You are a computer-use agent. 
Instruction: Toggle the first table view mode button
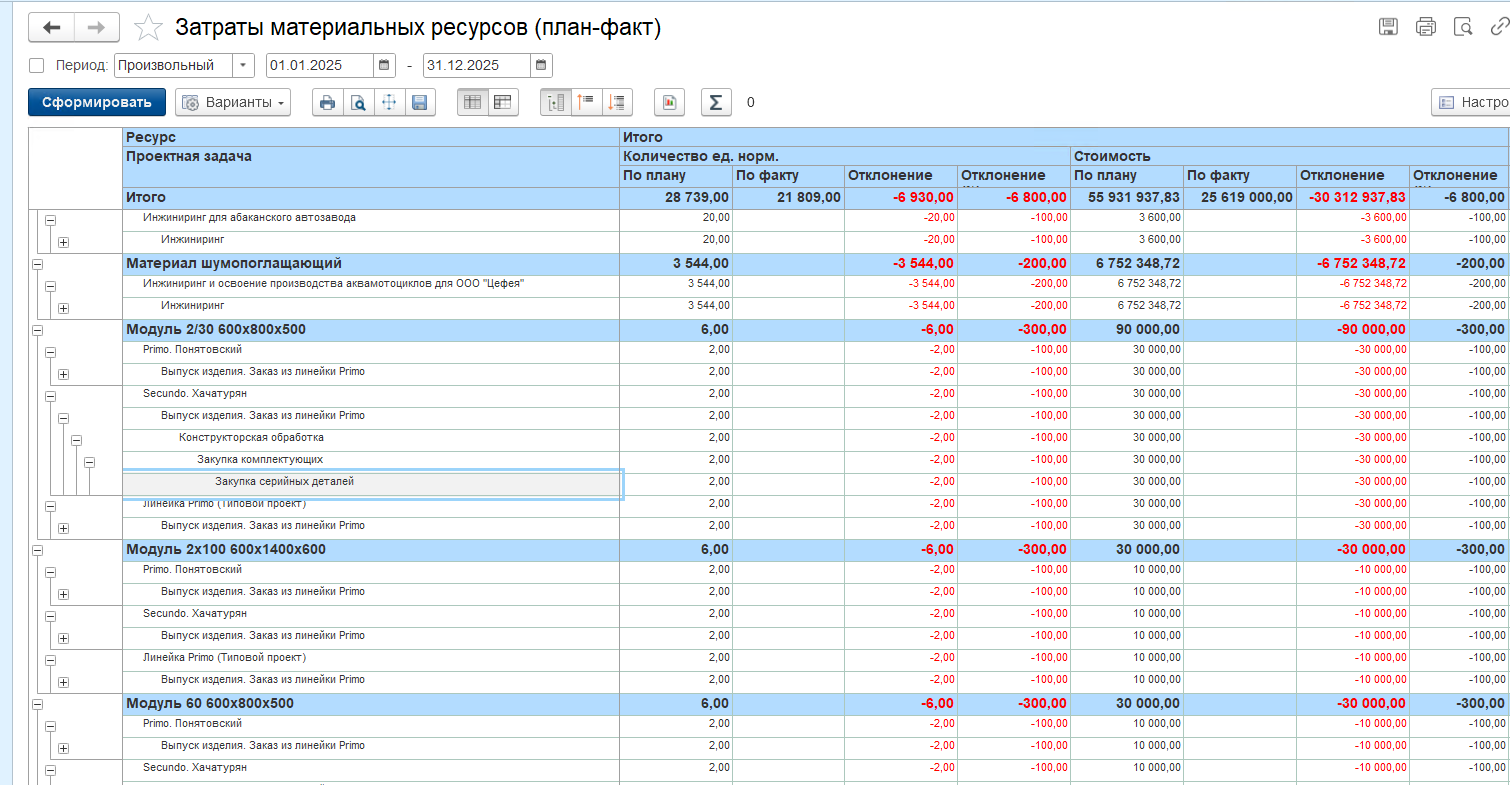pyautogui.click(x=473, y=102)
